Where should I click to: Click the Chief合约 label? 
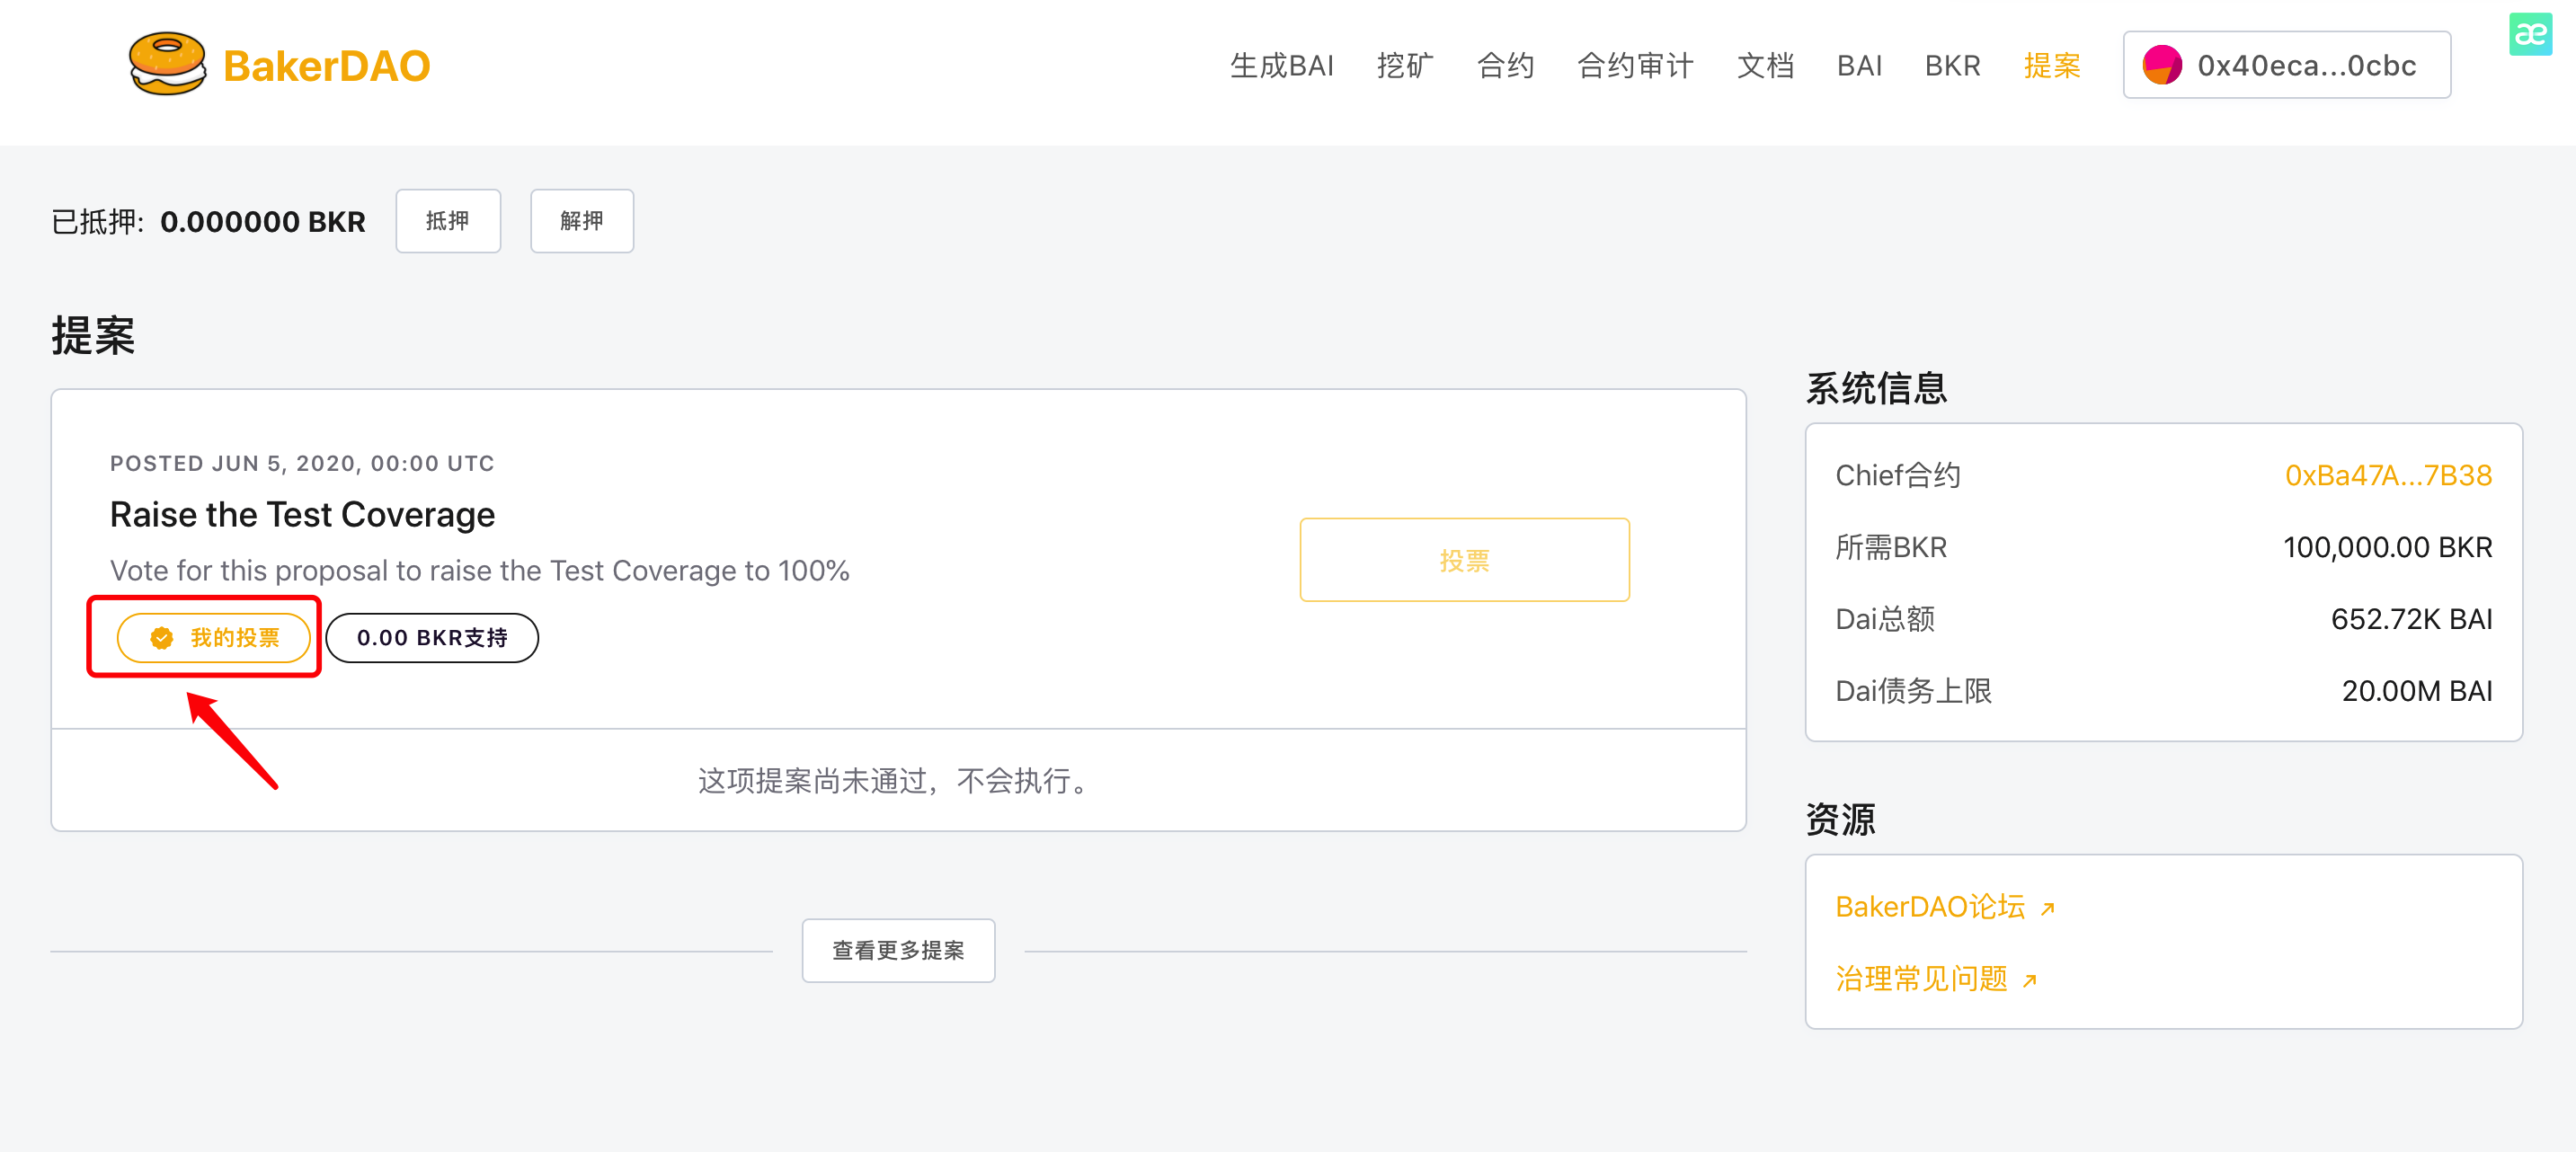[x=1897, y=475]
